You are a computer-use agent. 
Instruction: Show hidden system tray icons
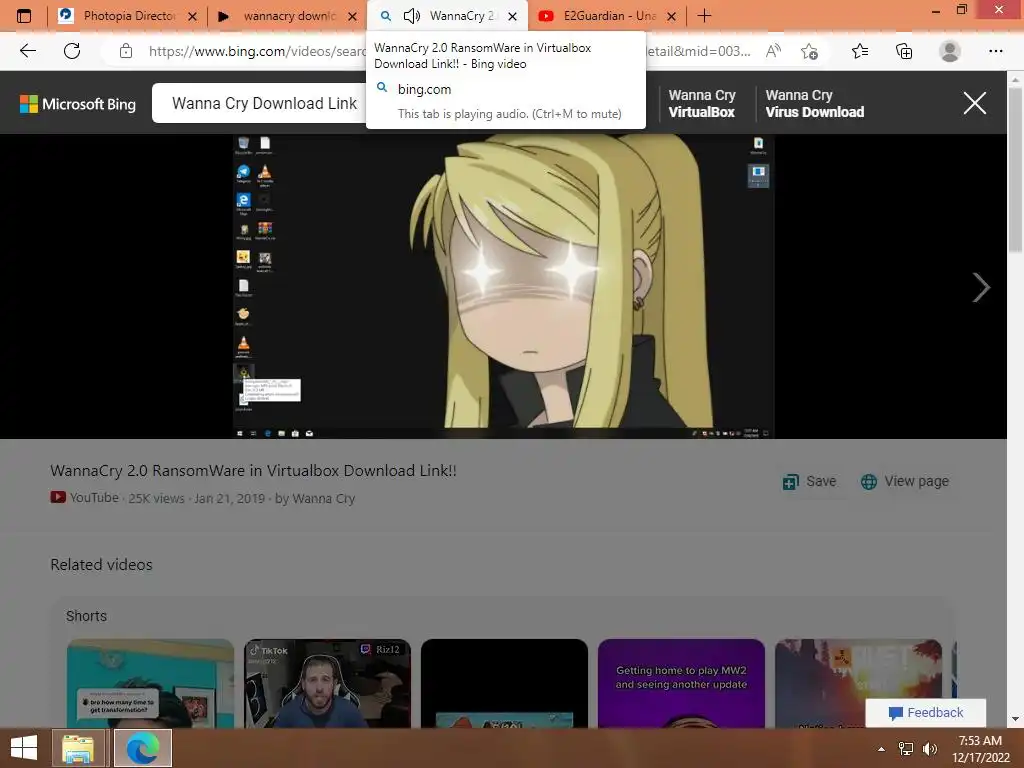pyautogui.click(x=882, y=748)
